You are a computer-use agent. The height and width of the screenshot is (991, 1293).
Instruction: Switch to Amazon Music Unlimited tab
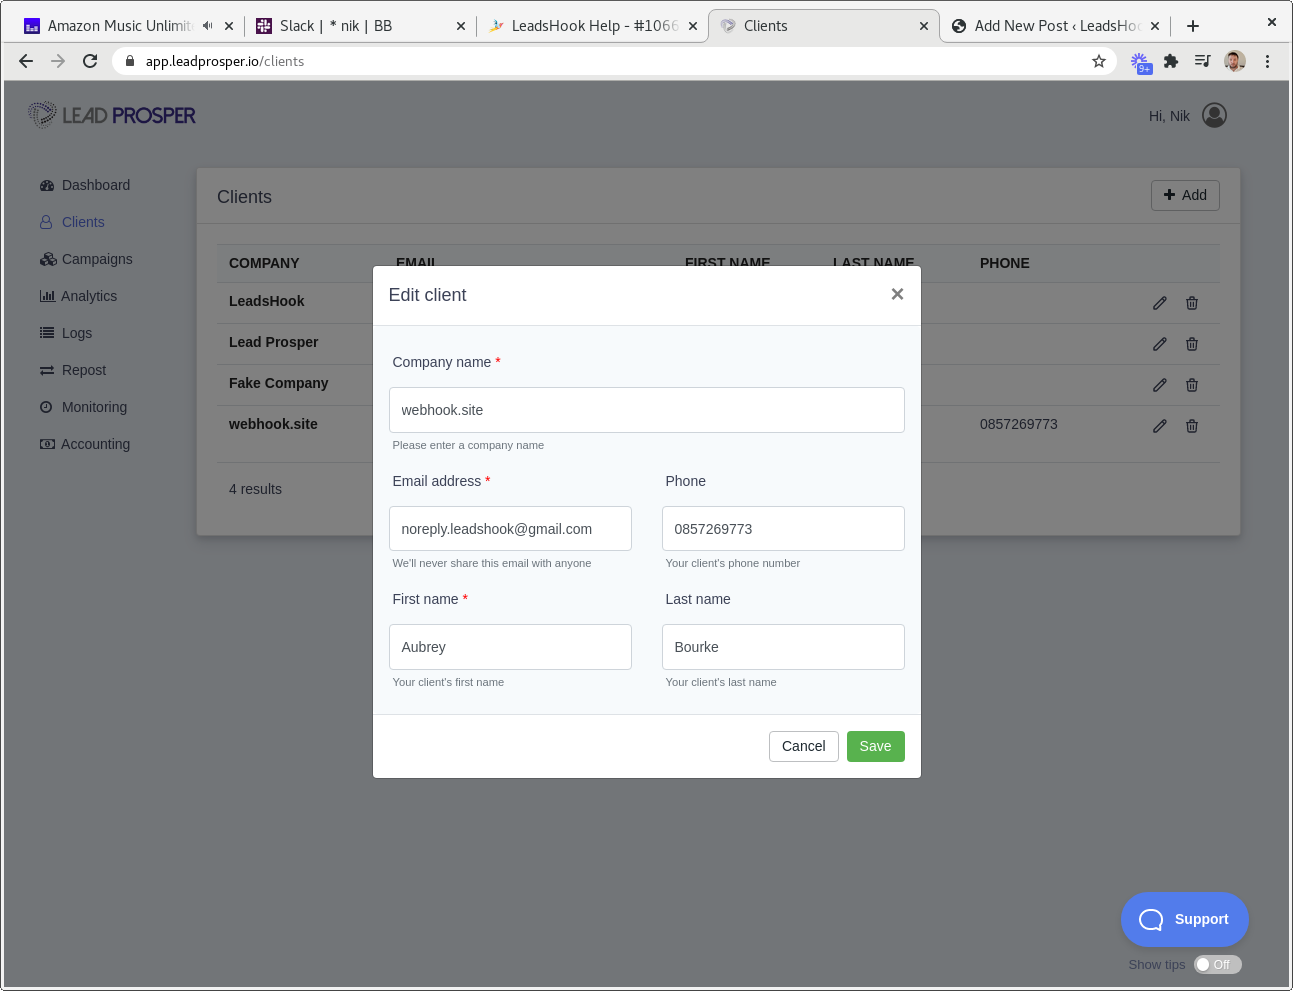click(120, 26)
